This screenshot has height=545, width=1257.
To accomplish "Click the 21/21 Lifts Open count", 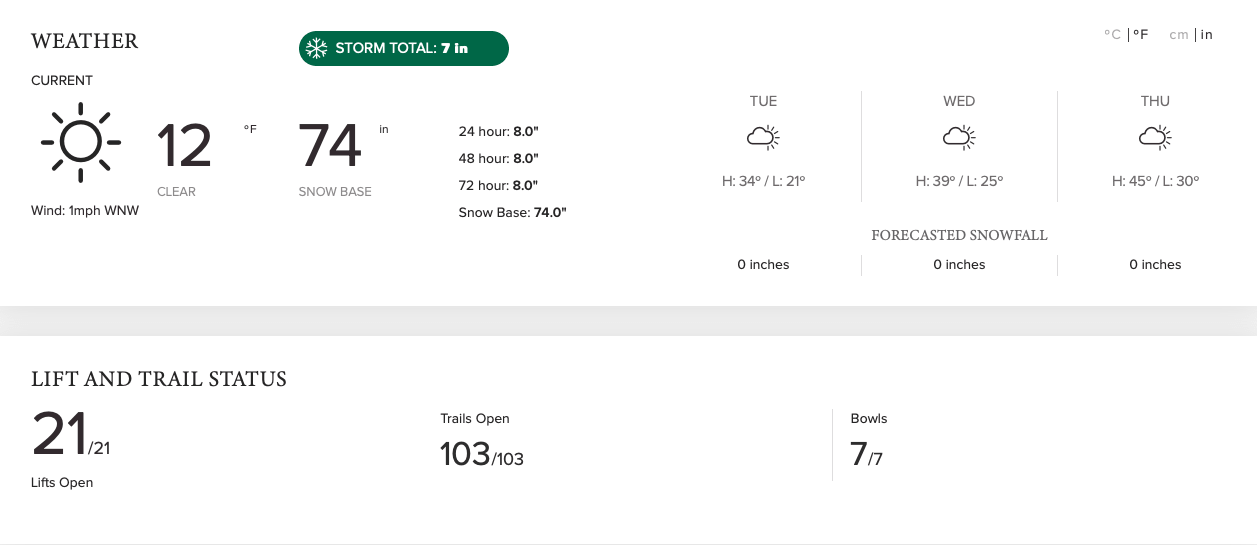I will point(71,436).
